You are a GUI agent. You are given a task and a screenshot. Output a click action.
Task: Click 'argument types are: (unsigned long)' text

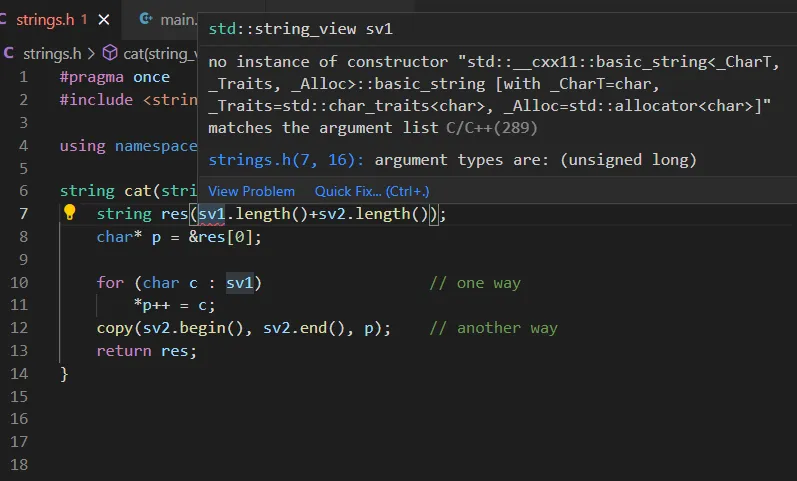[x=535, y=160]
